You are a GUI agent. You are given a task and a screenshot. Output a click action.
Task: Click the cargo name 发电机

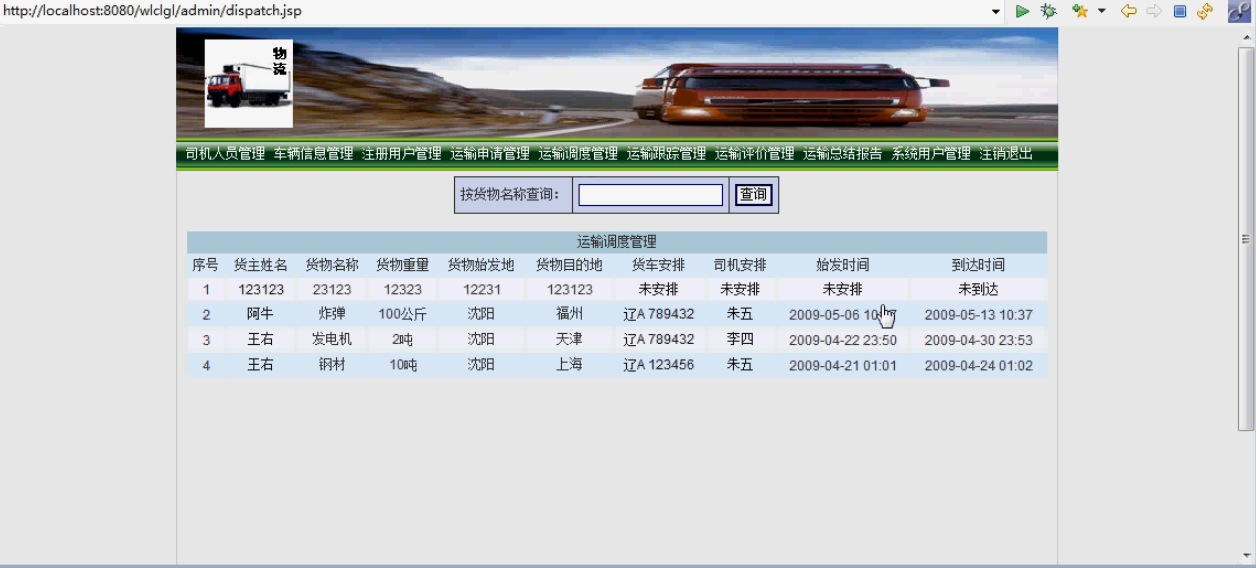[332, 340]
